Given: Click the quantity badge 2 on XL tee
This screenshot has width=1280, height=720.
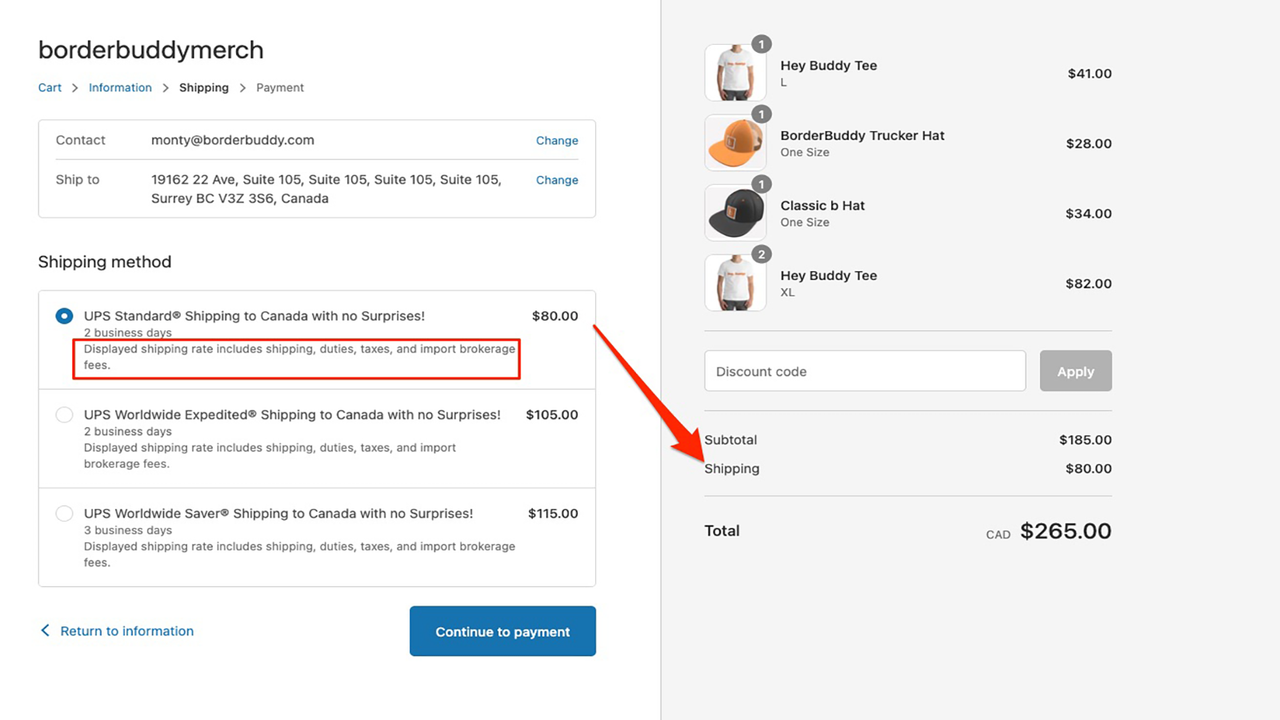Looking at the screenshot, I should tap(761, 255).
